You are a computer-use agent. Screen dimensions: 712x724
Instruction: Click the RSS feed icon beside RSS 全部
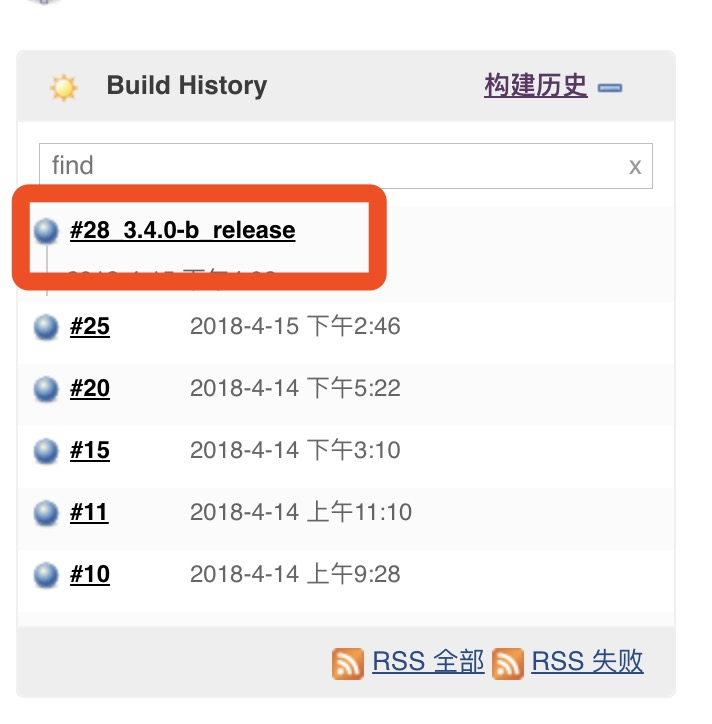(347, 664)
